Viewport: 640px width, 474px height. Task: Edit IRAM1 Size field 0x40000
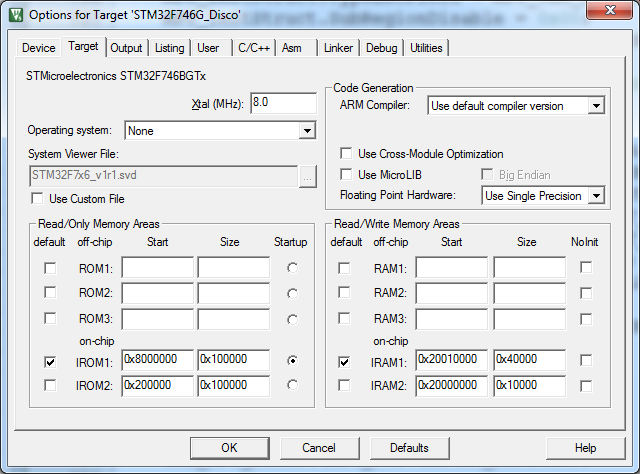(x=530, y=360)
